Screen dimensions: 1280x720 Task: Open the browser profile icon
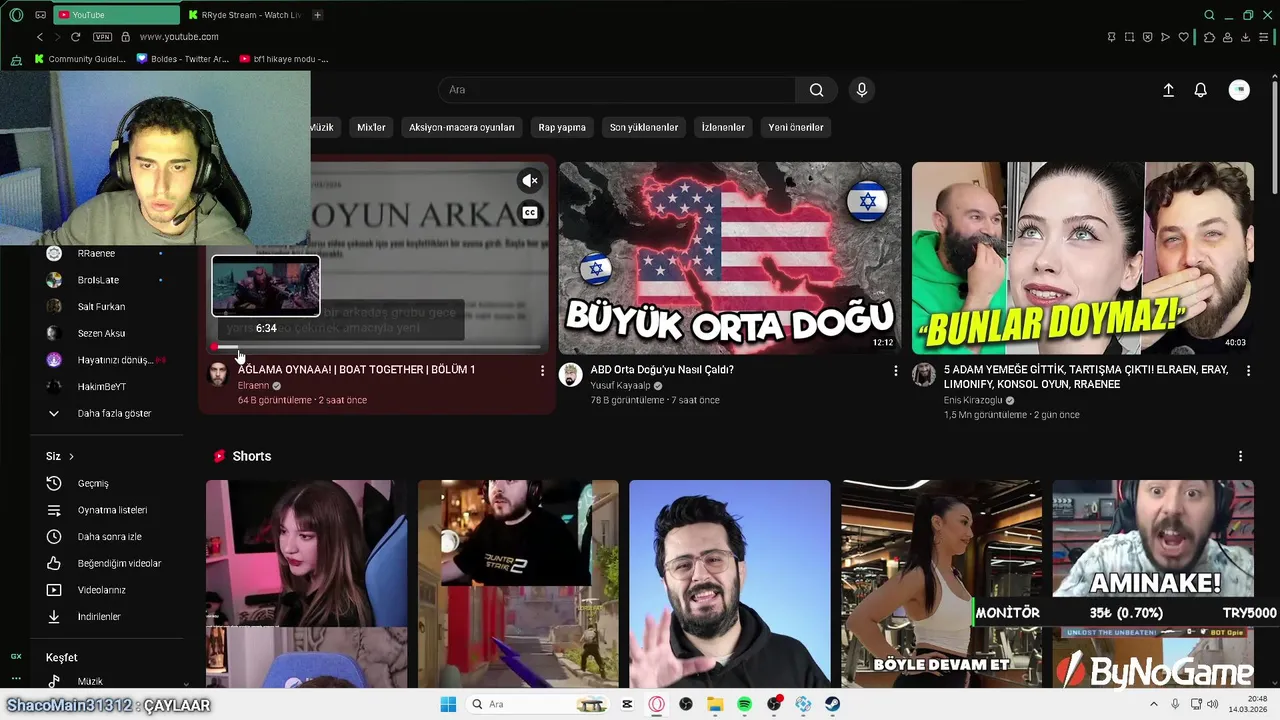coord(1228,37)
